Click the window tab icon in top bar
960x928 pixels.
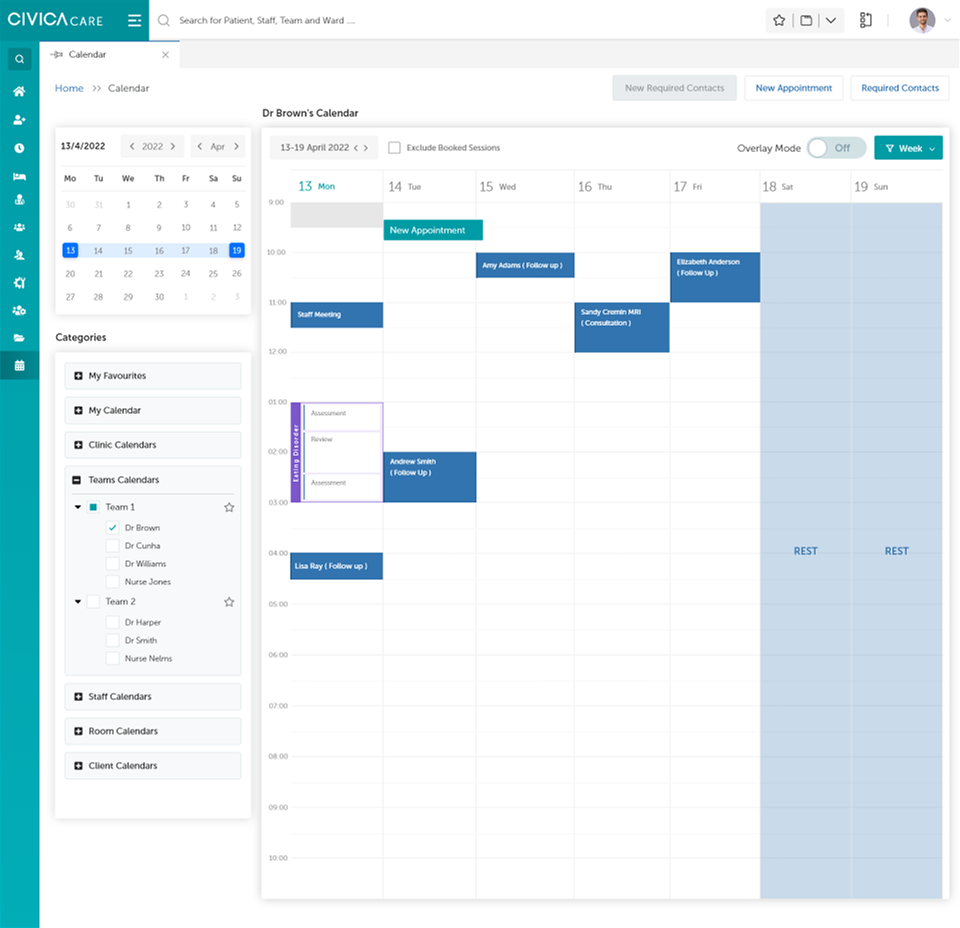point(806,20)
